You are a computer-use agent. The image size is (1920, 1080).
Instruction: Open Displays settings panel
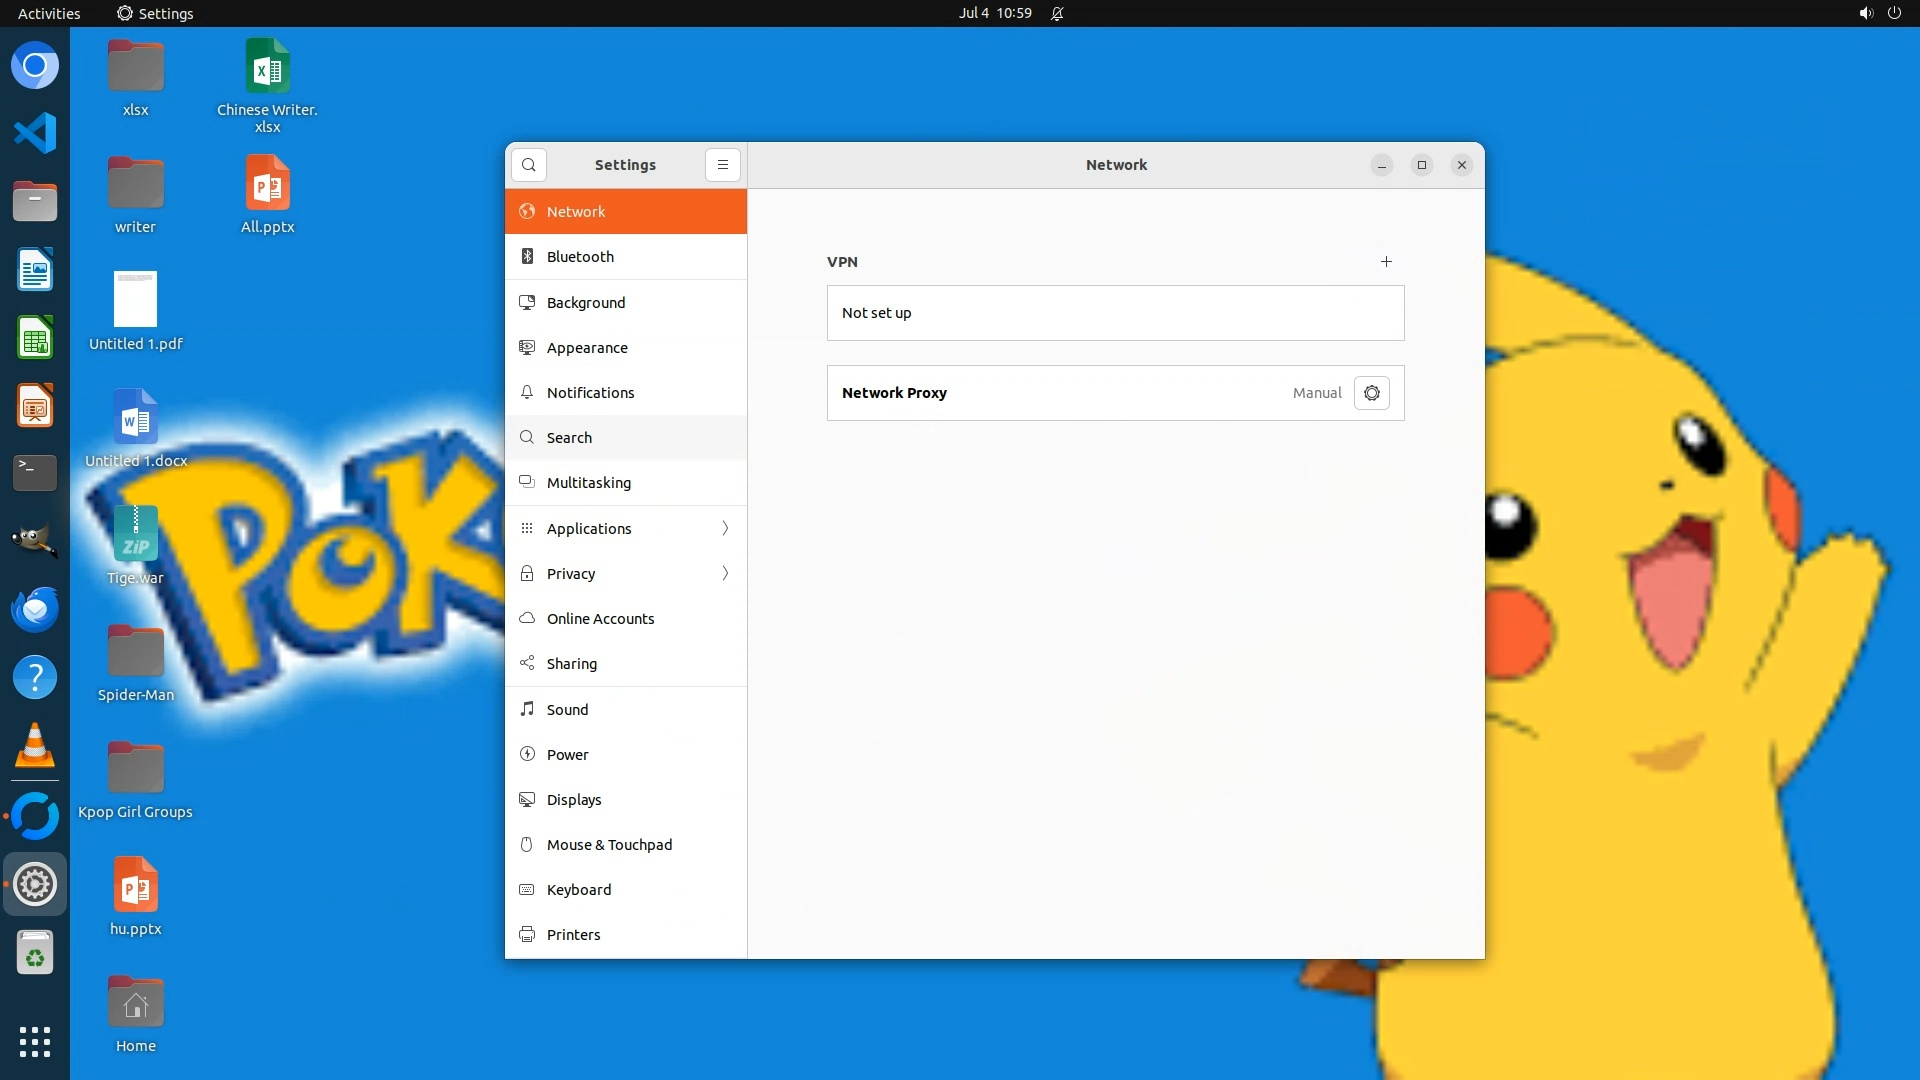click(573, 800)
